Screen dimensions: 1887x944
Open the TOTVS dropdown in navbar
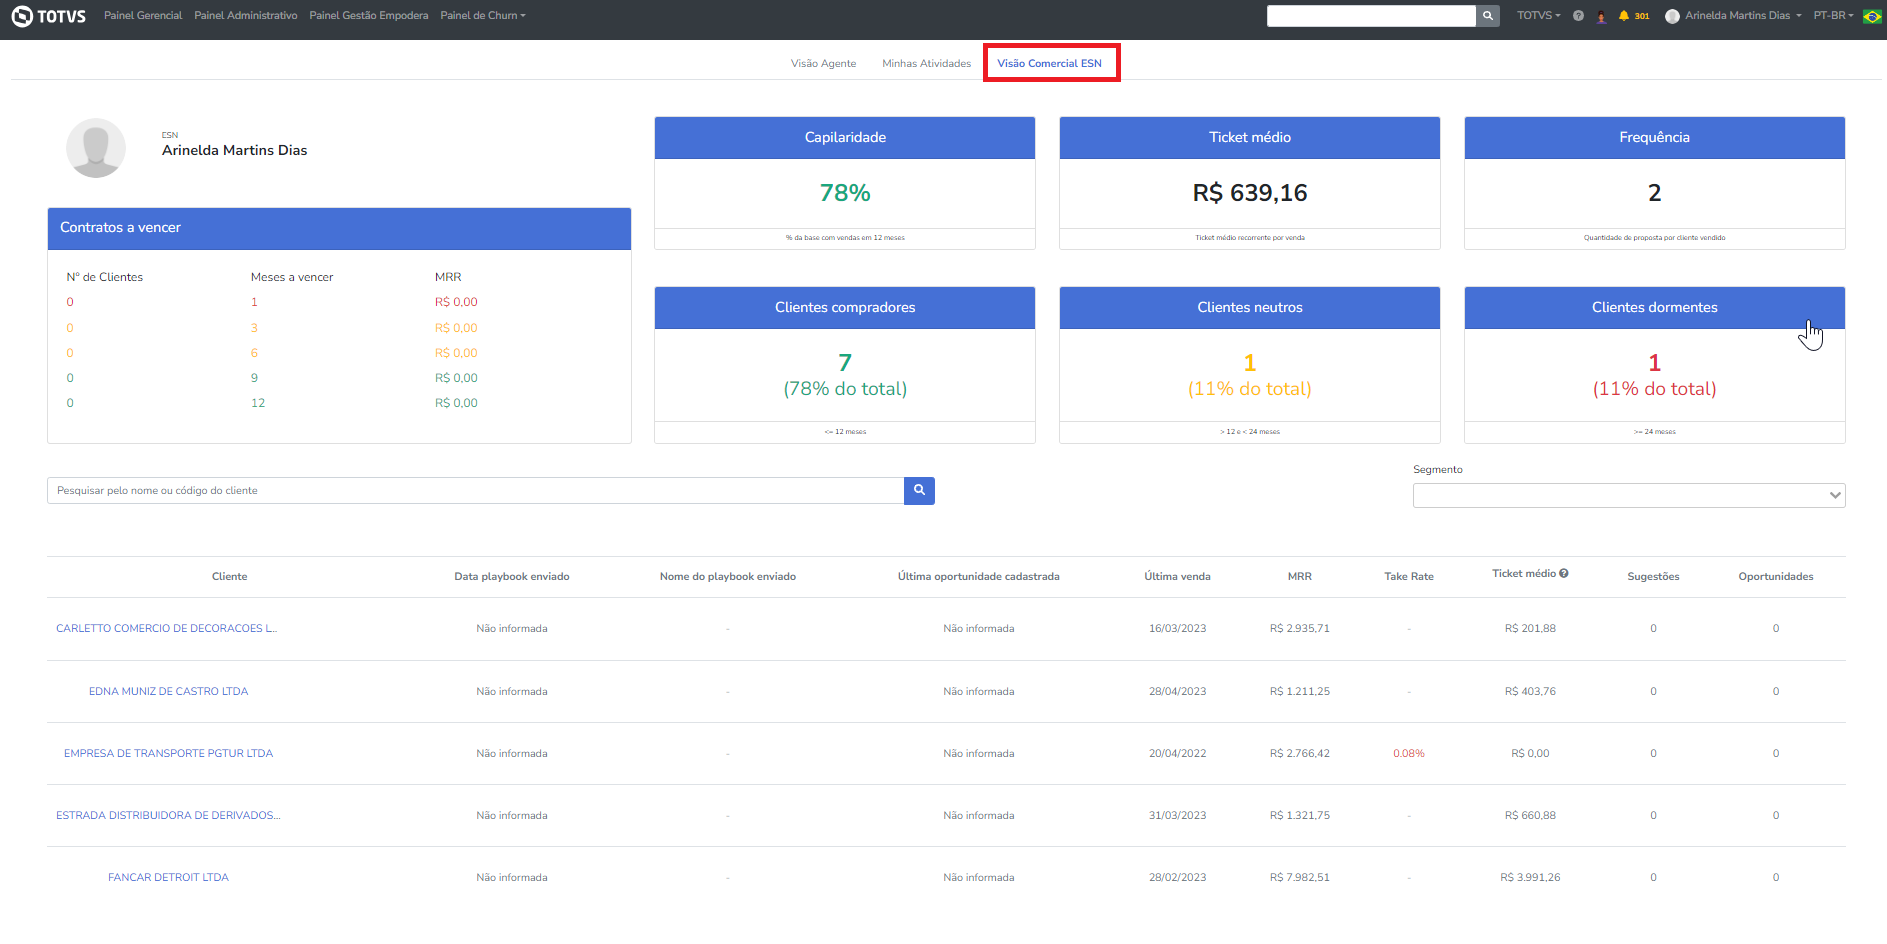[x=1538, y=16]
